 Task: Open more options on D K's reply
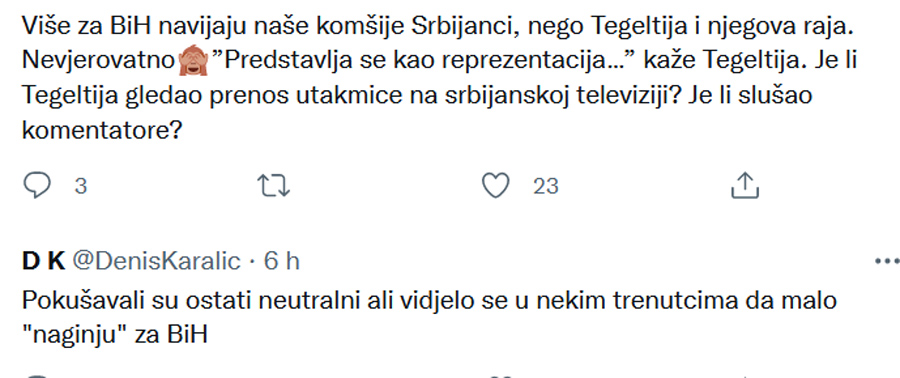pyautogui.click(x=887, y=262)
